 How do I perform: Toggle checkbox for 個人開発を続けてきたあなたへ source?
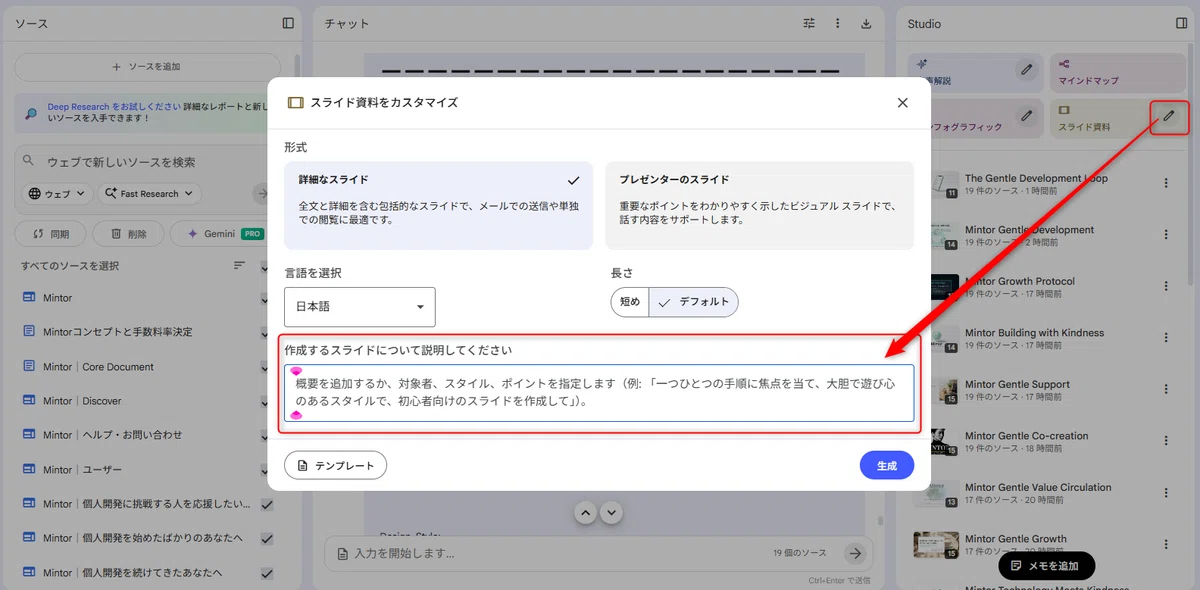[267, 573]
